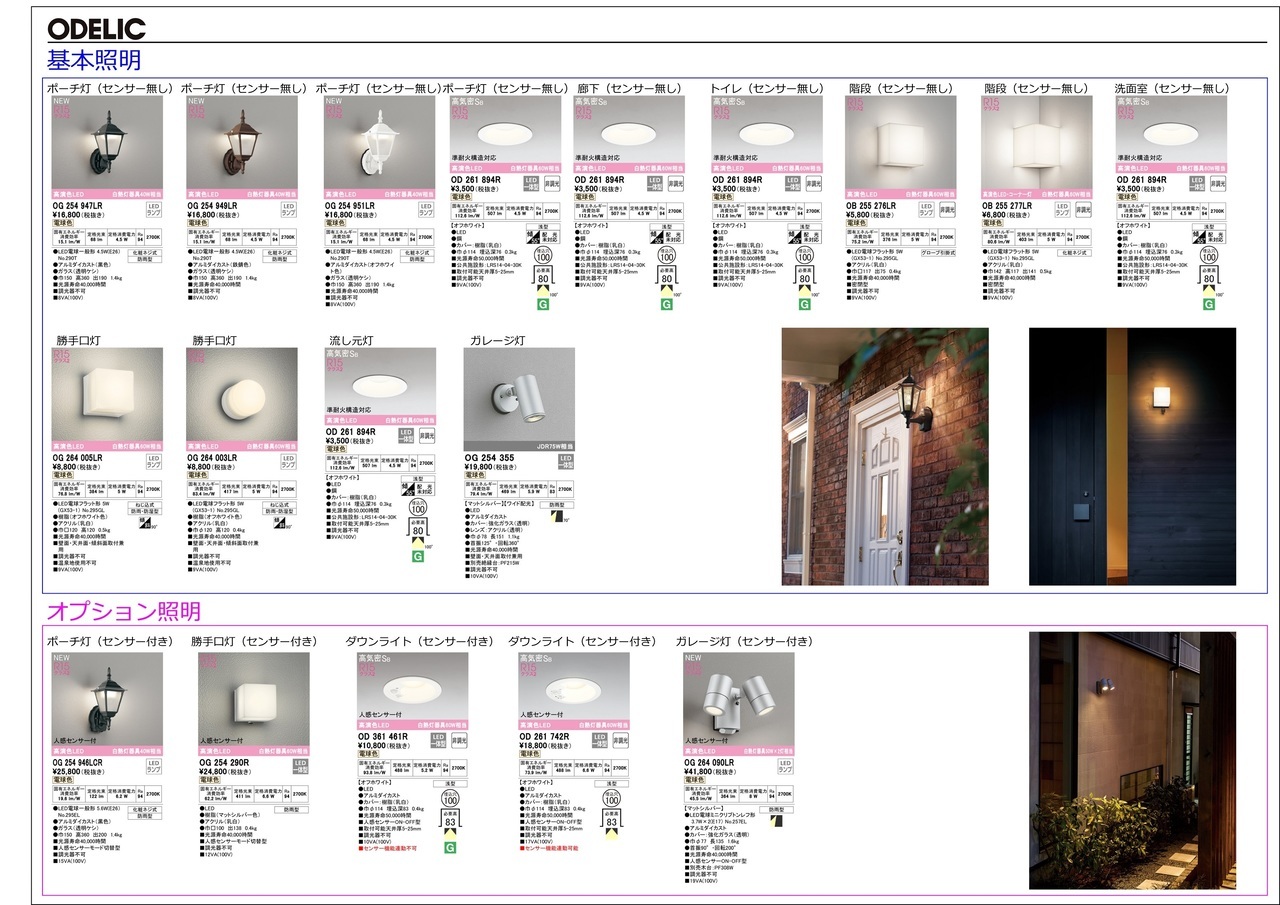This screenshot has height=905, width=1280.
Task: Select the オプション照明 section heading
Action: 124,610
